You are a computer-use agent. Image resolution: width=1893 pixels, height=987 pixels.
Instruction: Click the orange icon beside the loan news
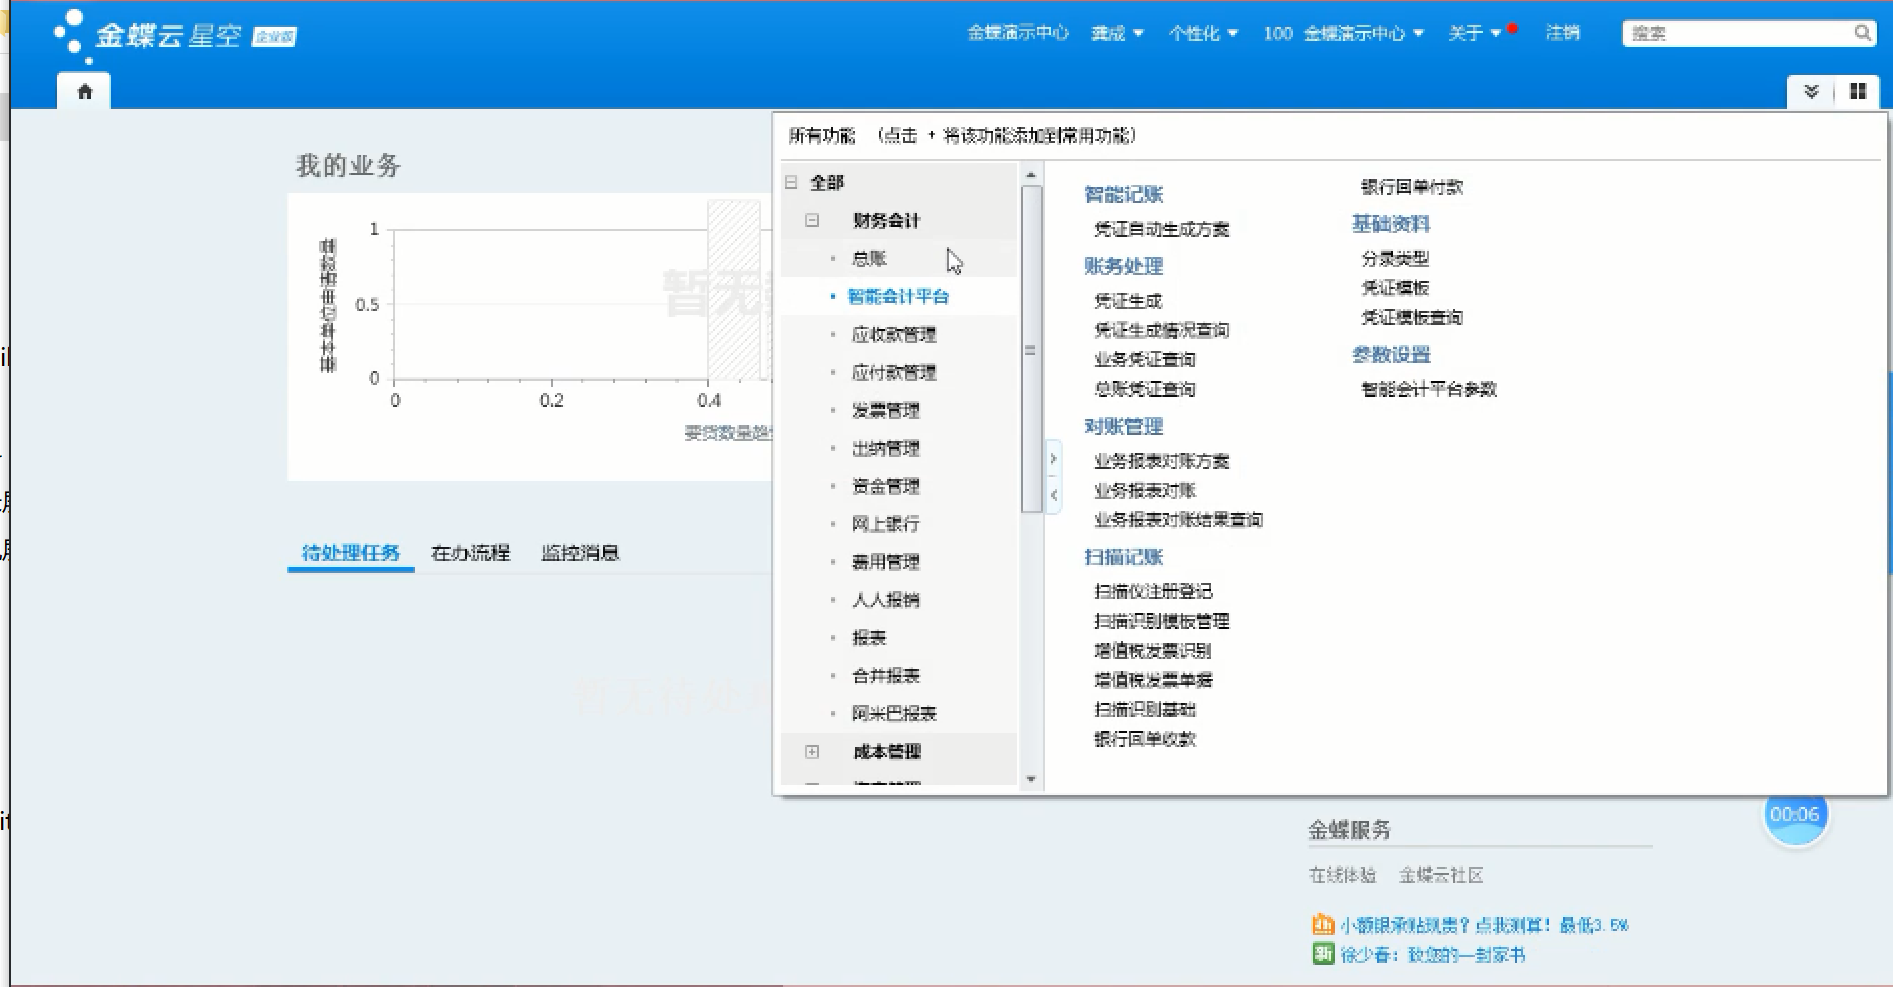(x=1323, y=925)
